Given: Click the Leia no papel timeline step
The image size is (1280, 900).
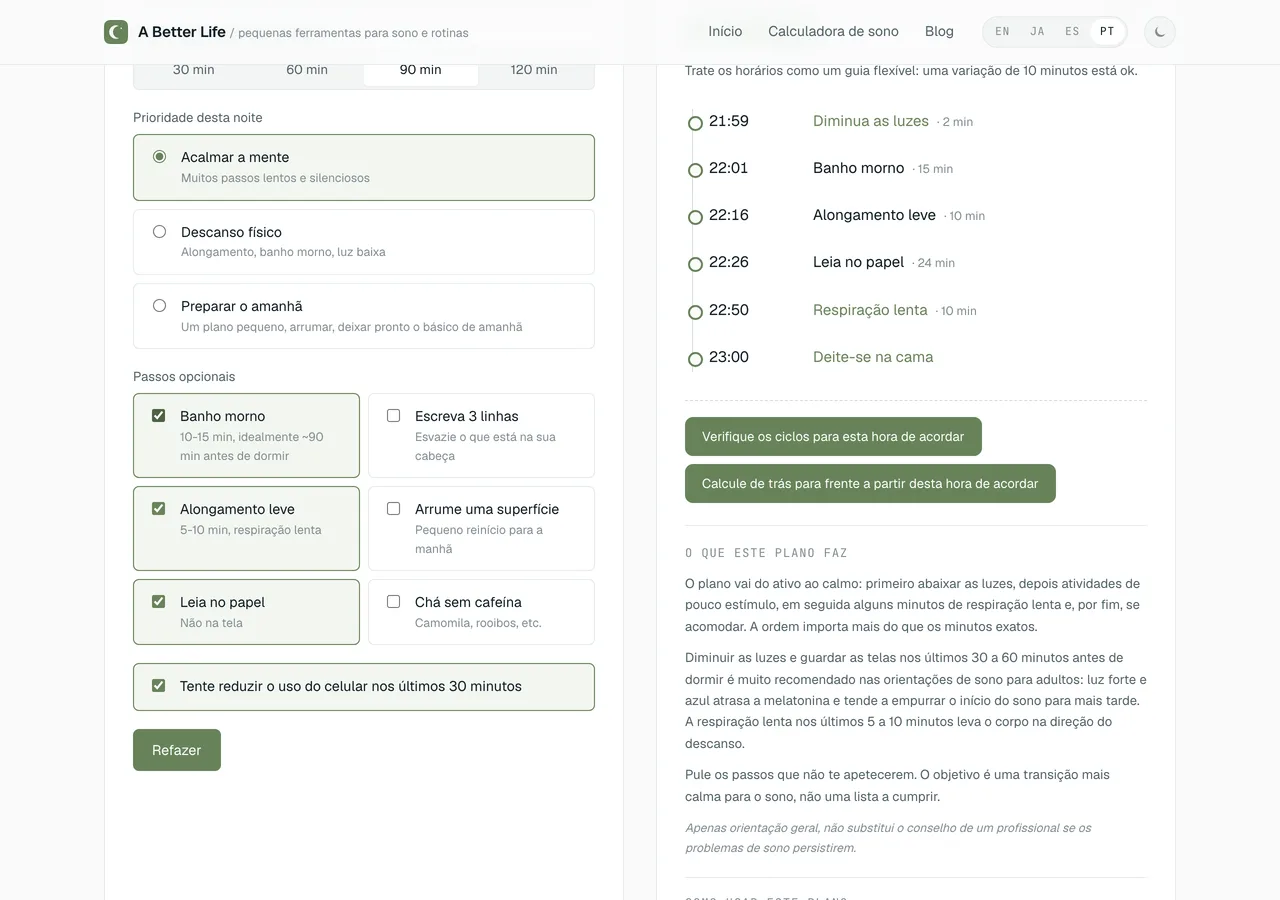Looking at the screenshot, I should (858, 262).
